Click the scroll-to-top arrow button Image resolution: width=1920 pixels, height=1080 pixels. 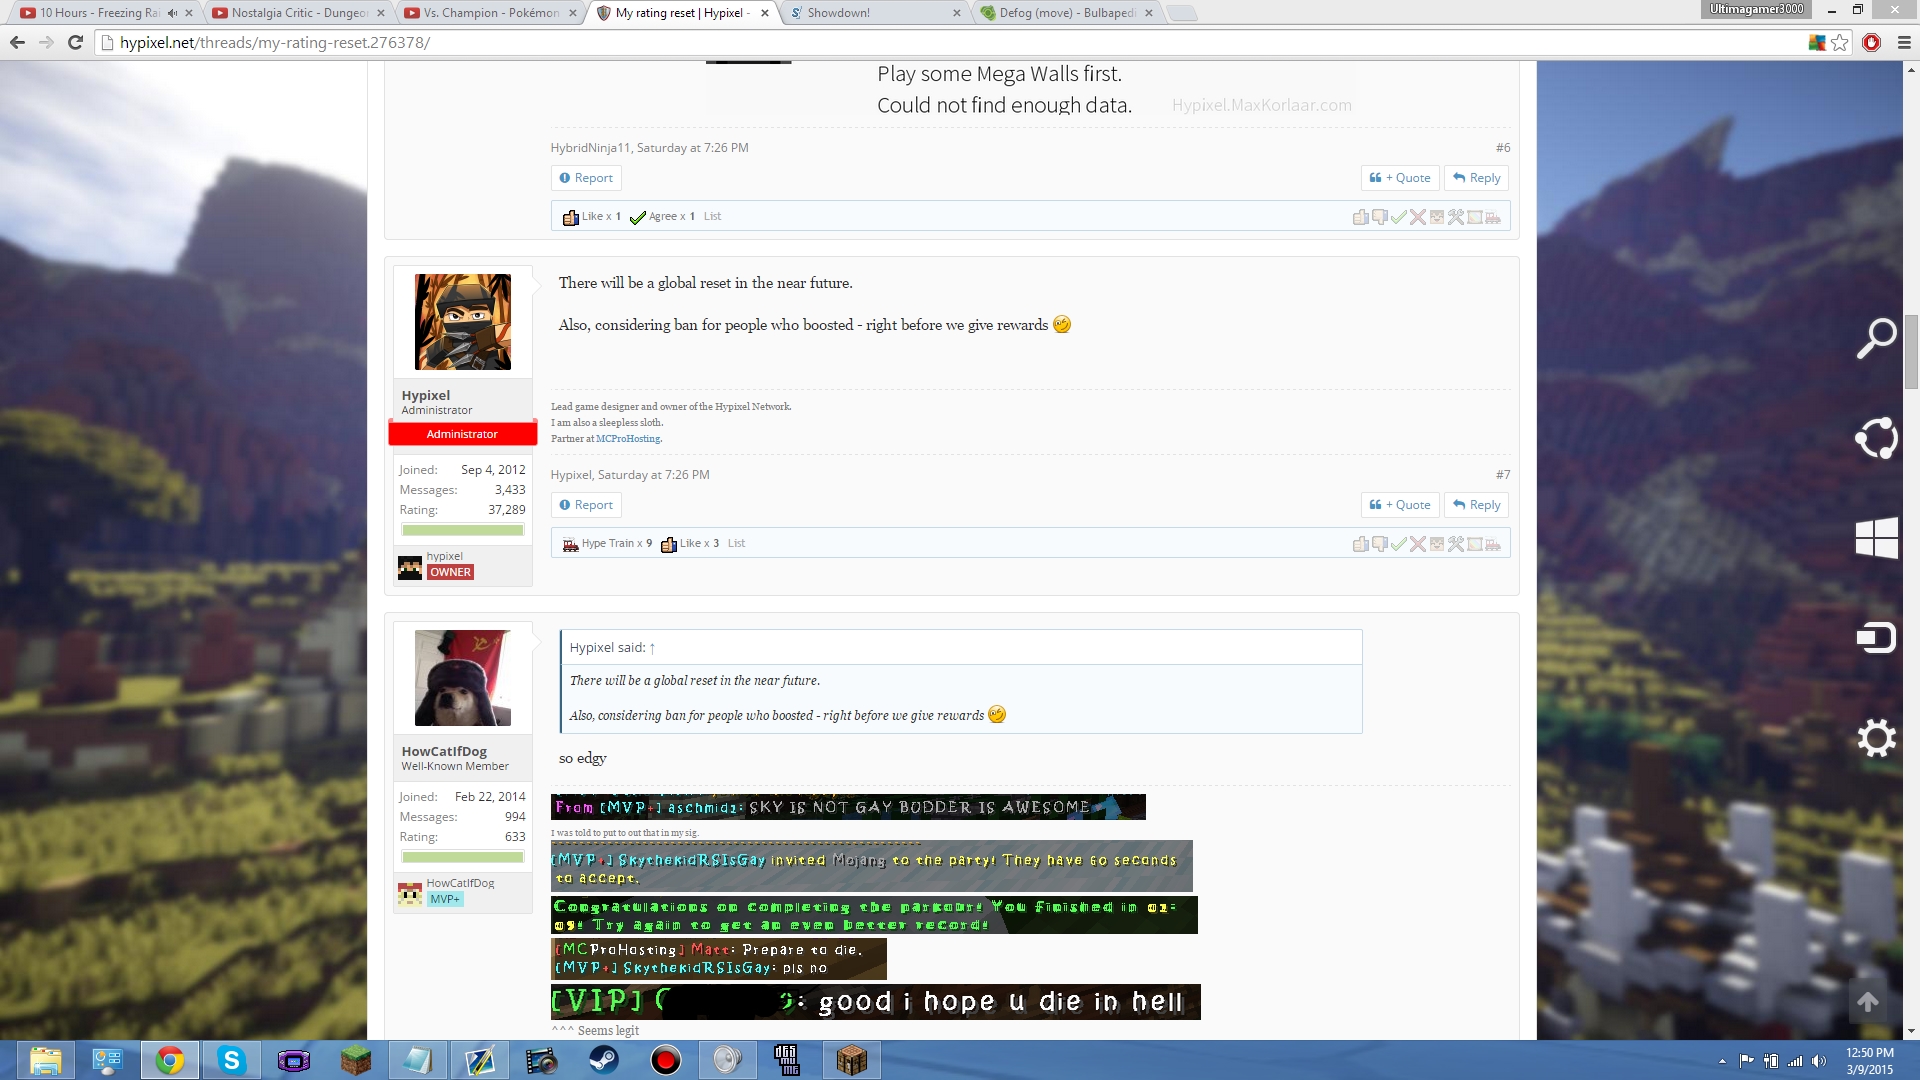coord(1867,1001)
